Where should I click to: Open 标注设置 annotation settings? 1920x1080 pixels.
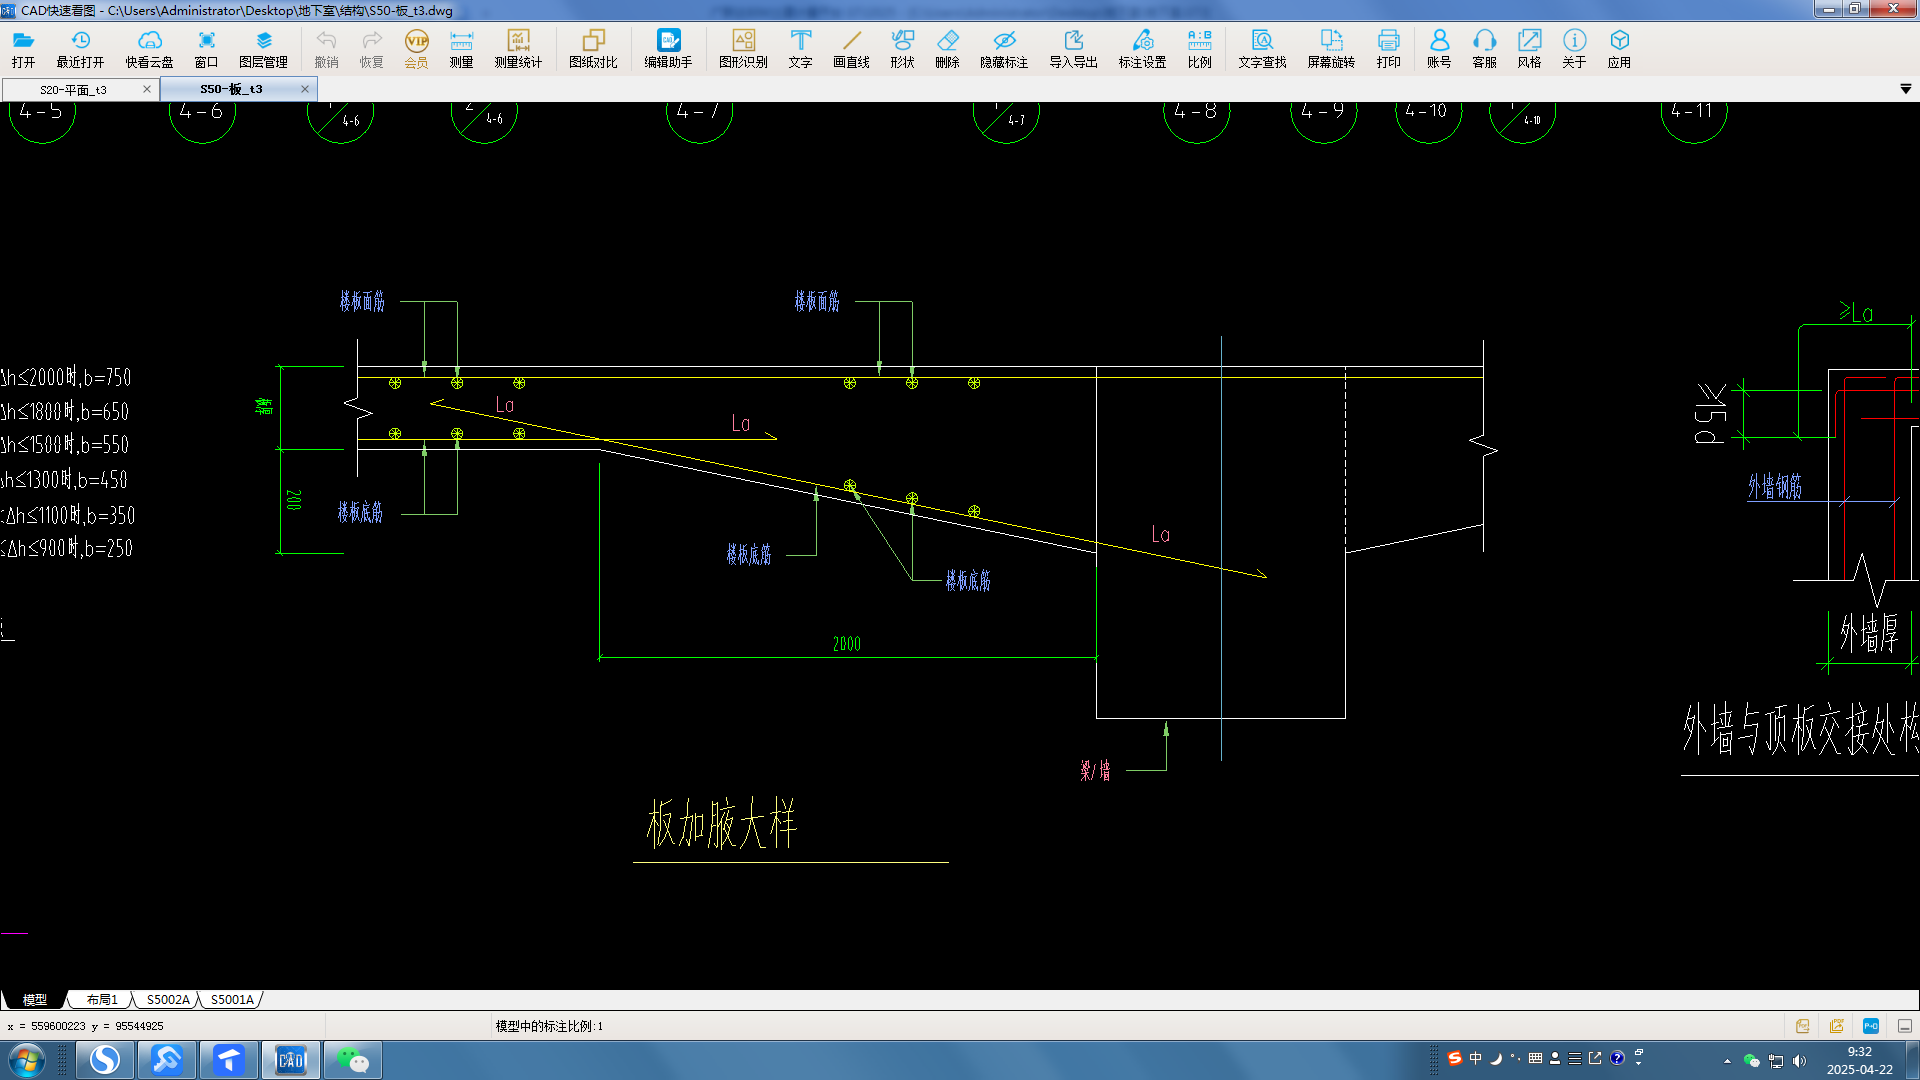[x=1142, y=48]
